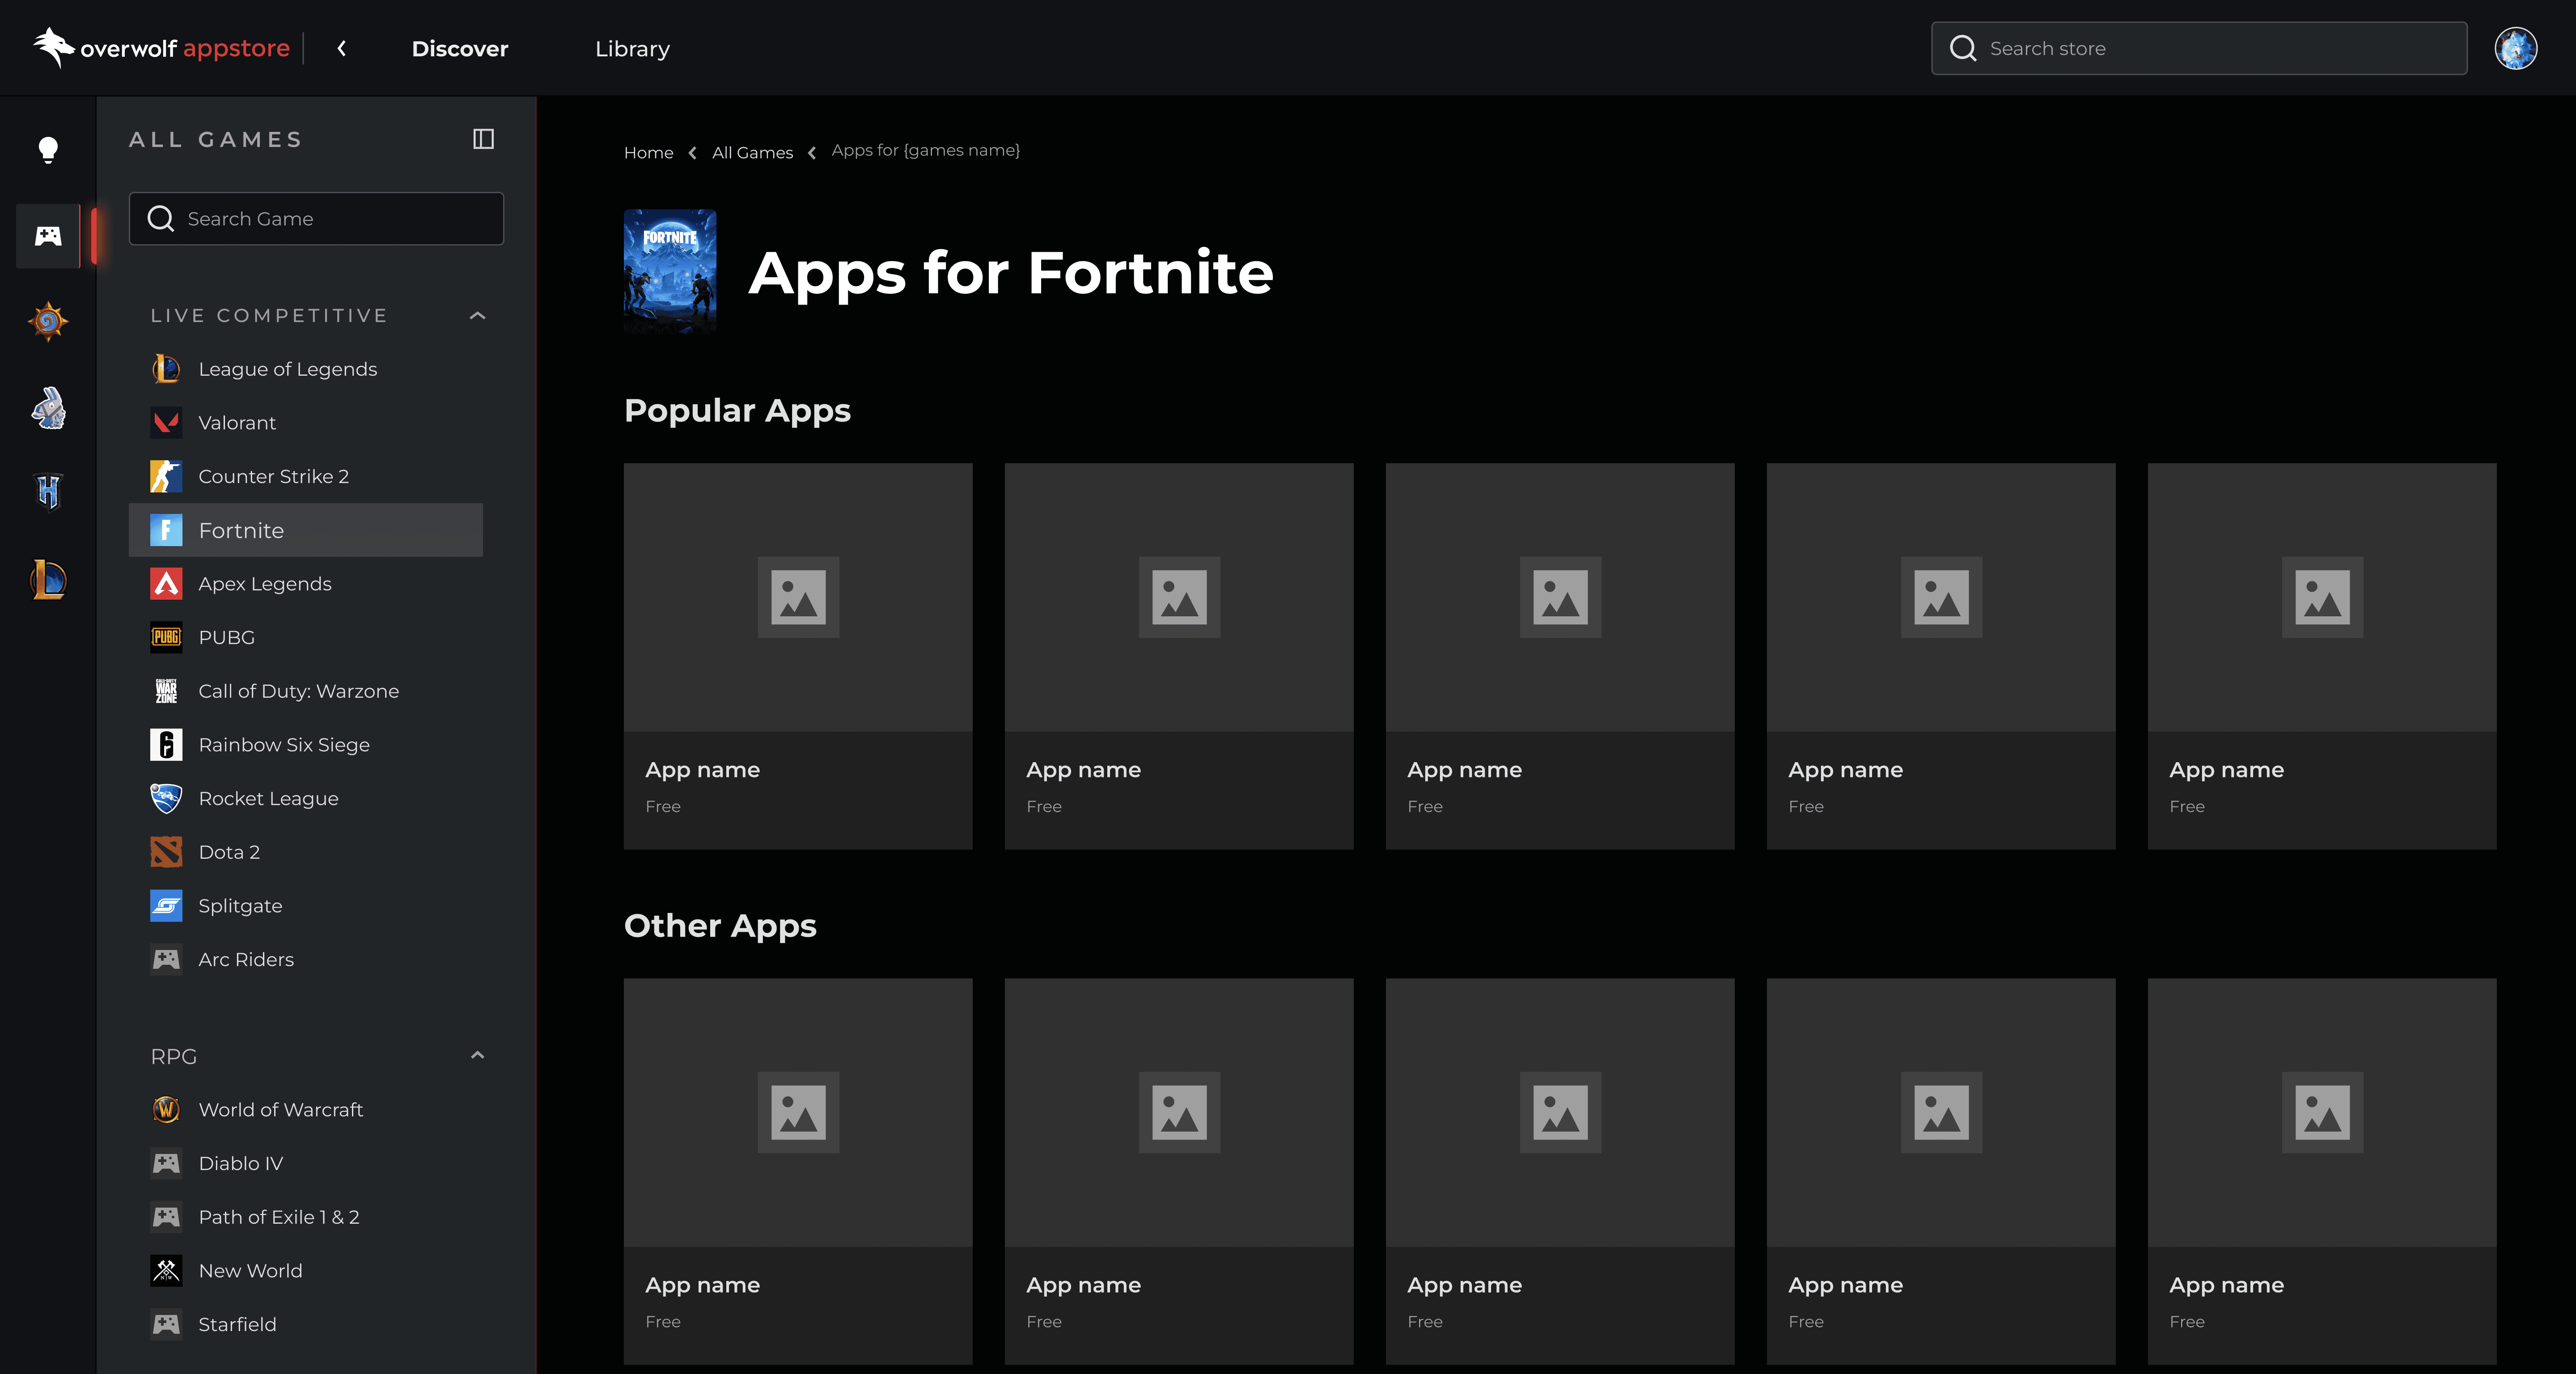Select the gamepad All Games rail icon
This screenshot has height=1374, width=2576.
click(x=48, y=236)
